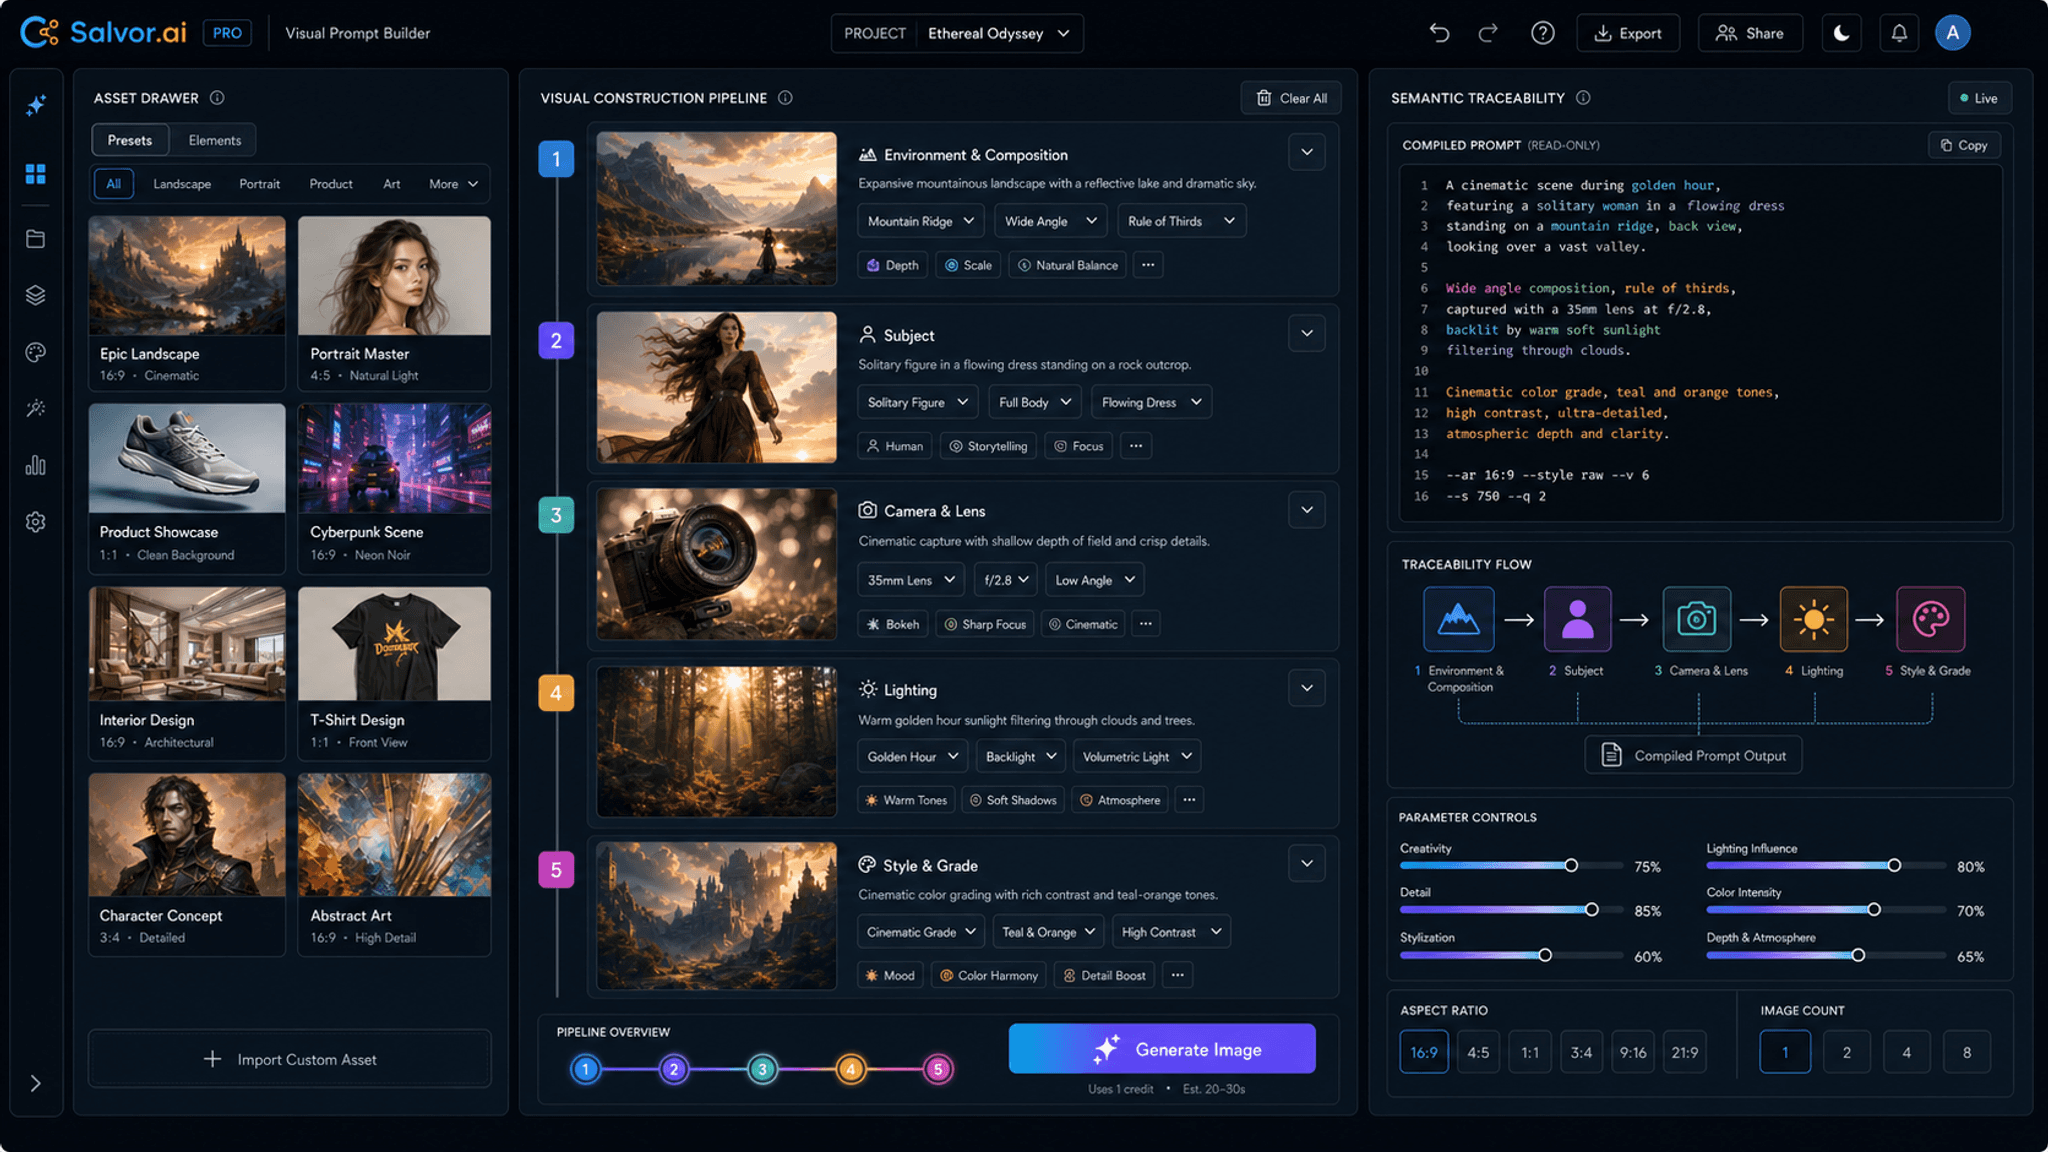
Task: Open the Golden Hour dropdown
Action: click(x=913, y=757)
